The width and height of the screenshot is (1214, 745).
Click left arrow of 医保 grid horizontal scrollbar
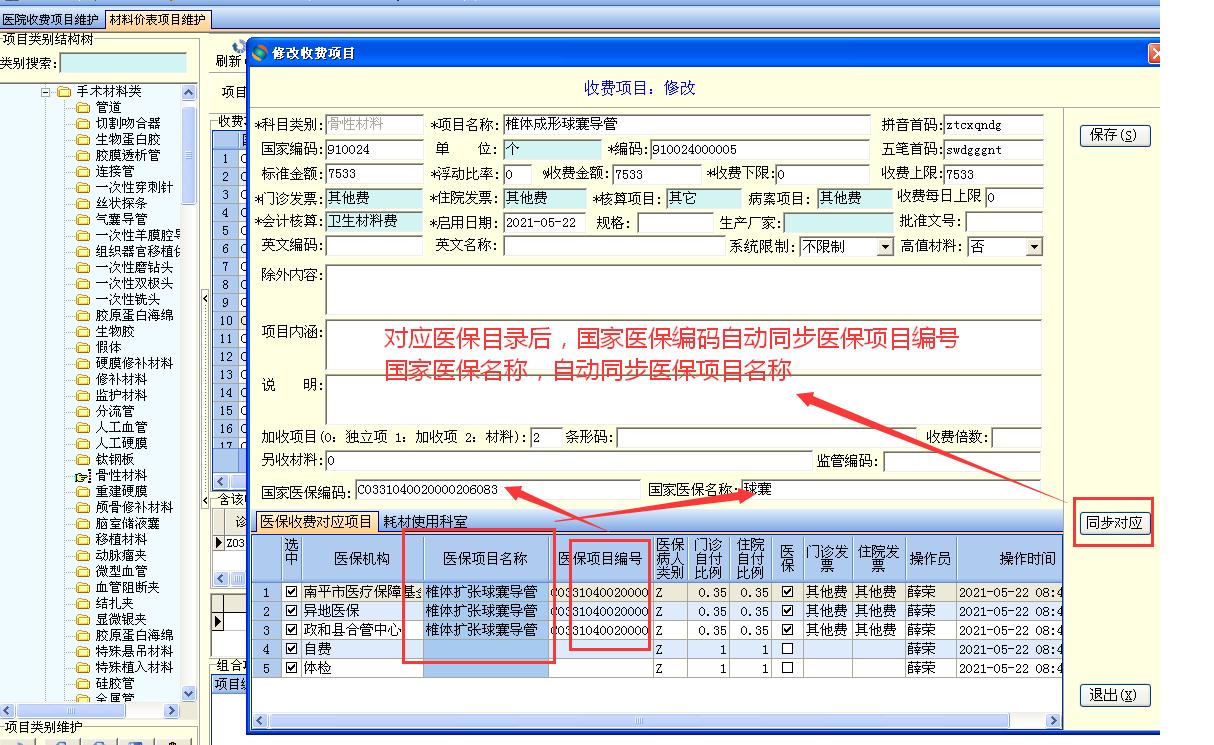(261, 720)
